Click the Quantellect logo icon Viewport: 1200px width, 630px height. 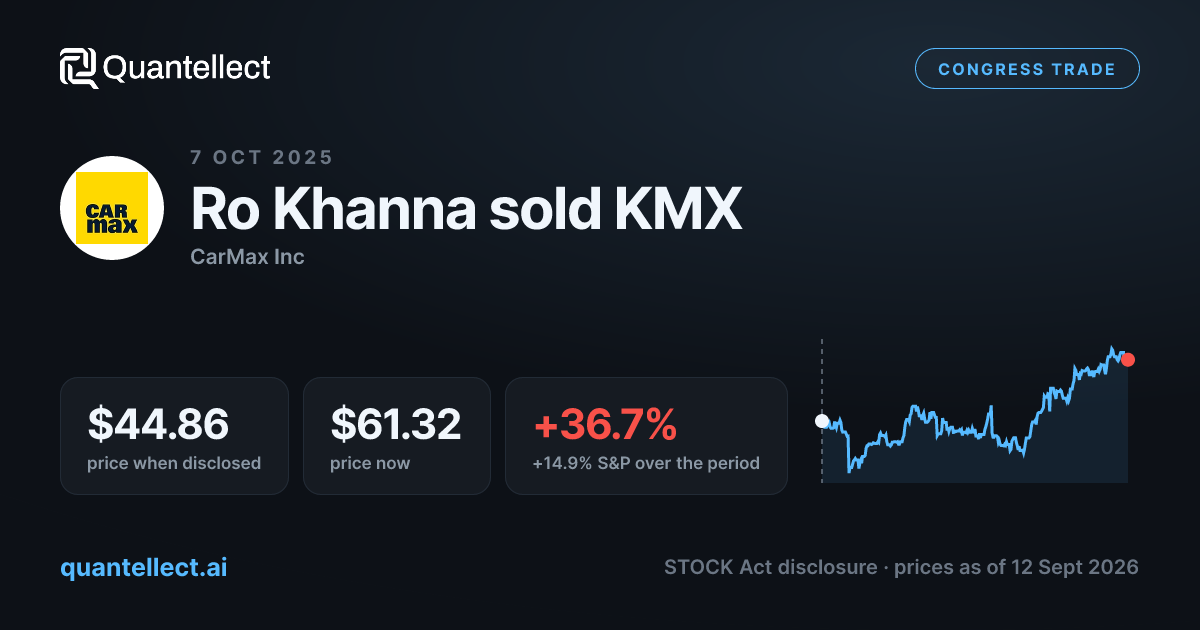coord(79,68)
